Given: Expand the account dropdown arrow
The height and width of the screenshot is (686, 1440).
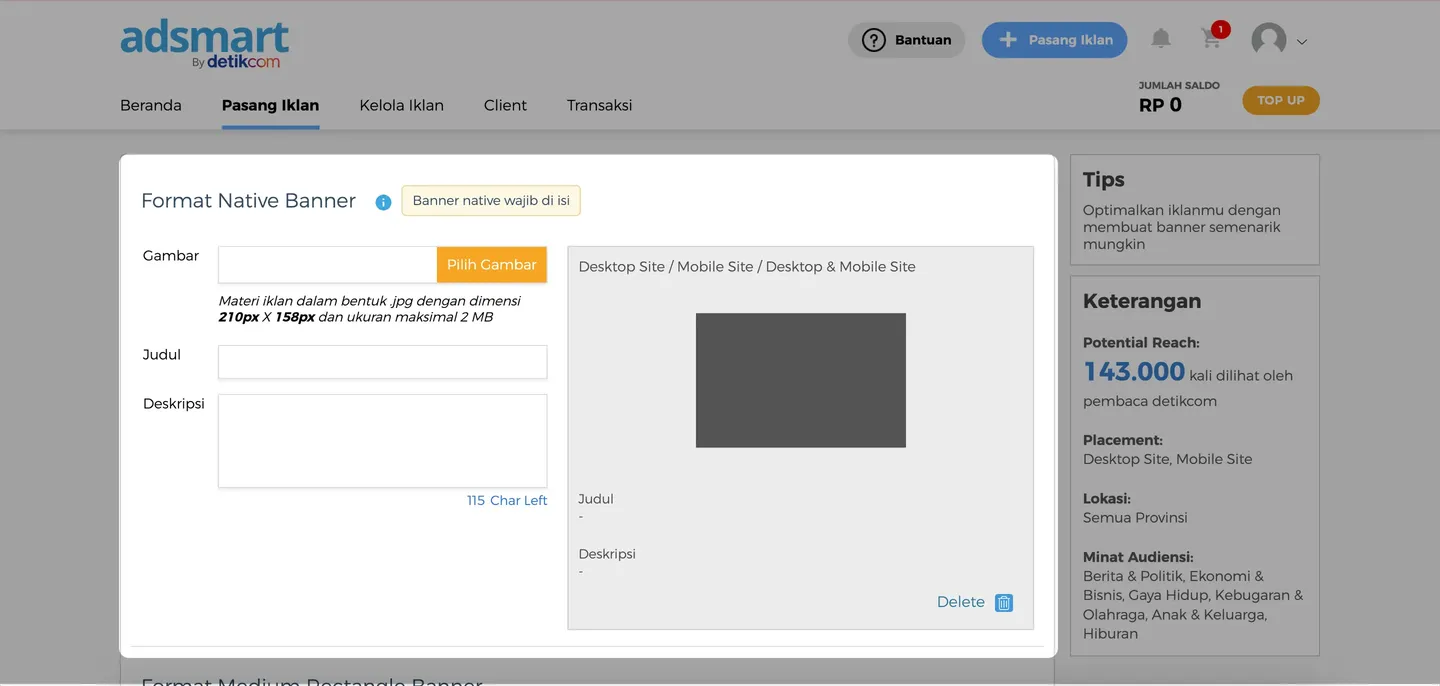Looking at the screenshot, I should [1302, 42].
